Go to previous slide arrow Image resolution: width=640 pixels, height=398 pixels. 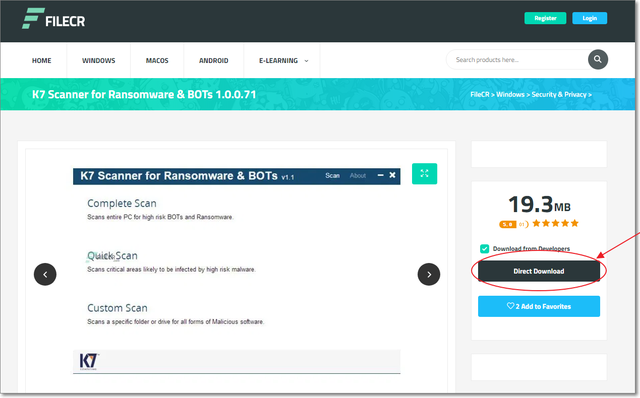tap(45, 274)
